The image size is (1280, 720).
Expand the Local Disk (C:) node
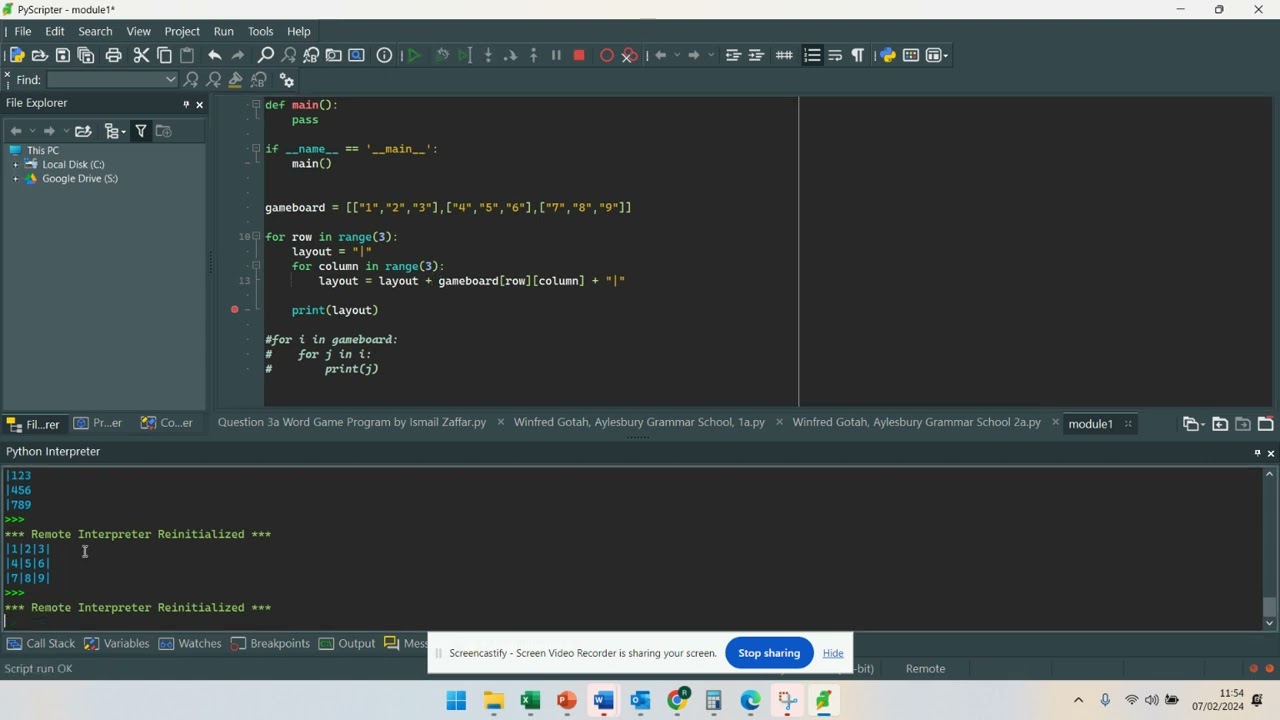coord(15,165)
